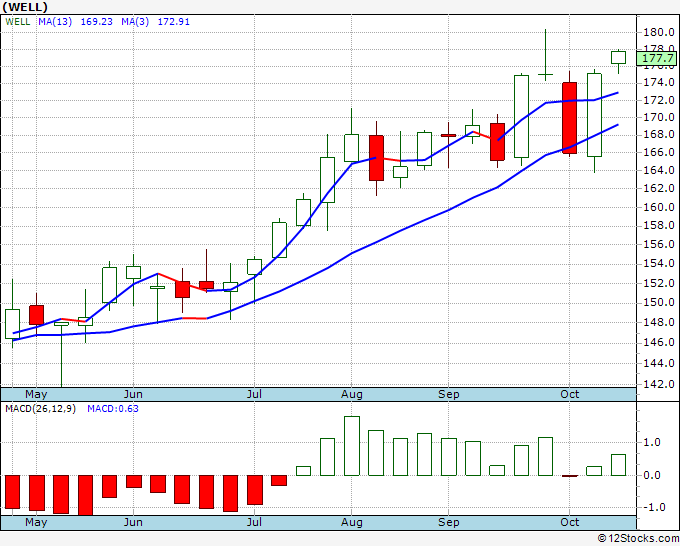Click Sep on the MACD date axis
Viewport: 680px width, 546px height.
(448, 522)
